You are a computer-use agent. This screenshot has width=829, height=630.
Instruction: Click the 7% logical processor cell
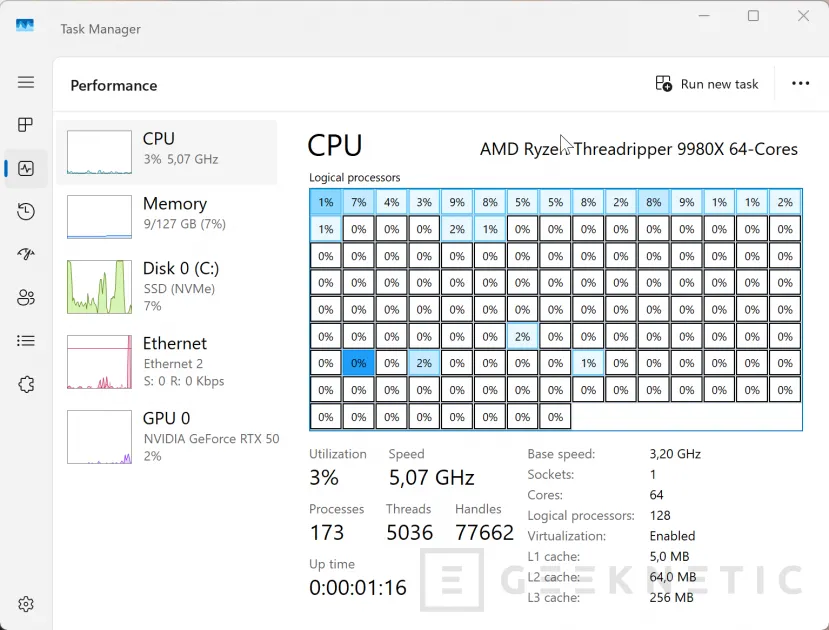click(x=358, y=202)
